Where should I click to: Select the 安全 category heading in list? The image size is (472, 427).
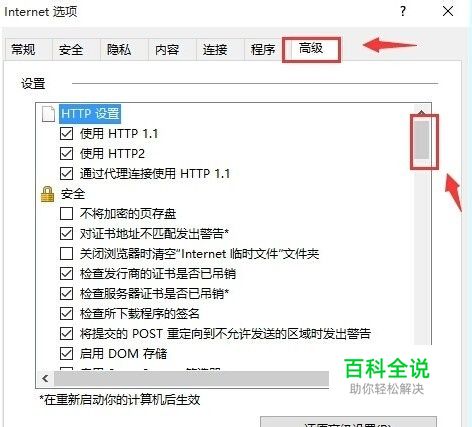[x=73, y=194]
